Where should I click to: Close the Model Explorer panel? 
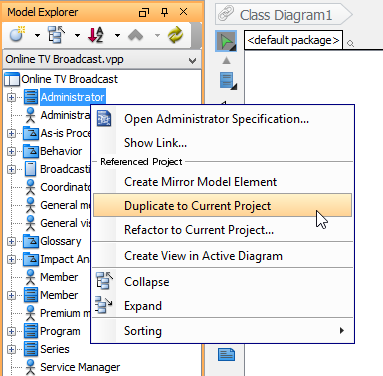click(183, 12)
